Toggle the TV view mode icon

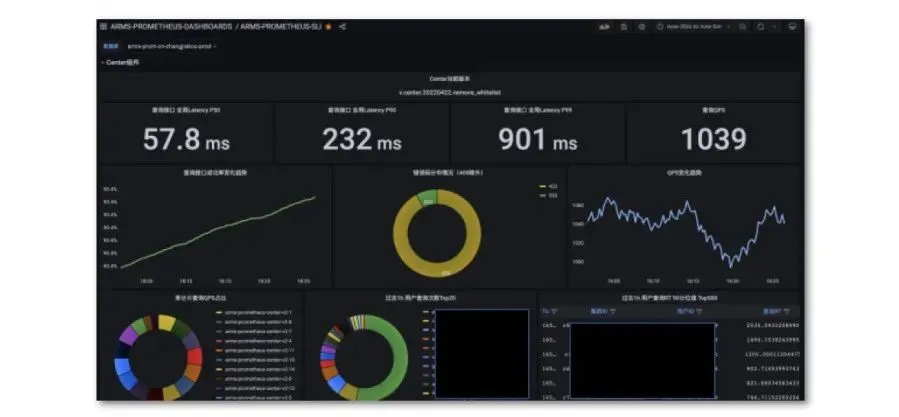click(792, 27)
